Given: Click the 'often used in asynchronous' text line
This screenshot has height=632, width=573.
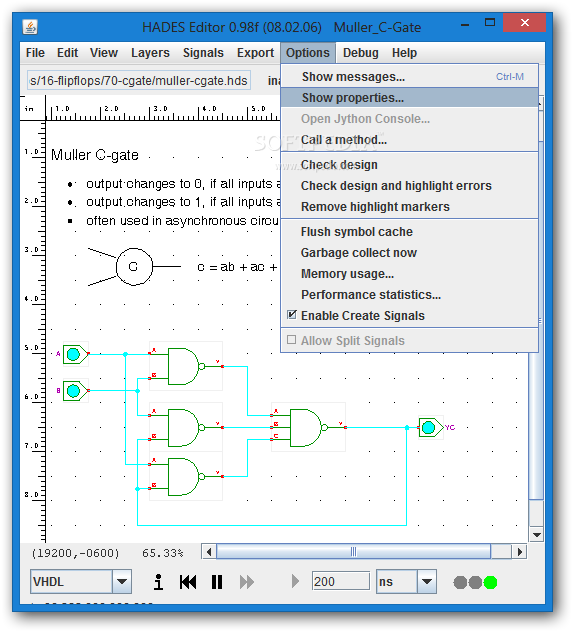Looking at the screenshot, I should pyautogui.click(x=182, y=221).
